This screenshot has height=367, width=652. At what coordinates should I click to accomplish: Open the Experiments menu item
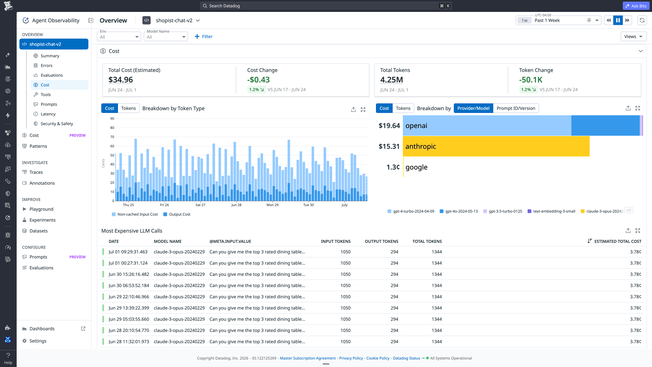[42, 220]
